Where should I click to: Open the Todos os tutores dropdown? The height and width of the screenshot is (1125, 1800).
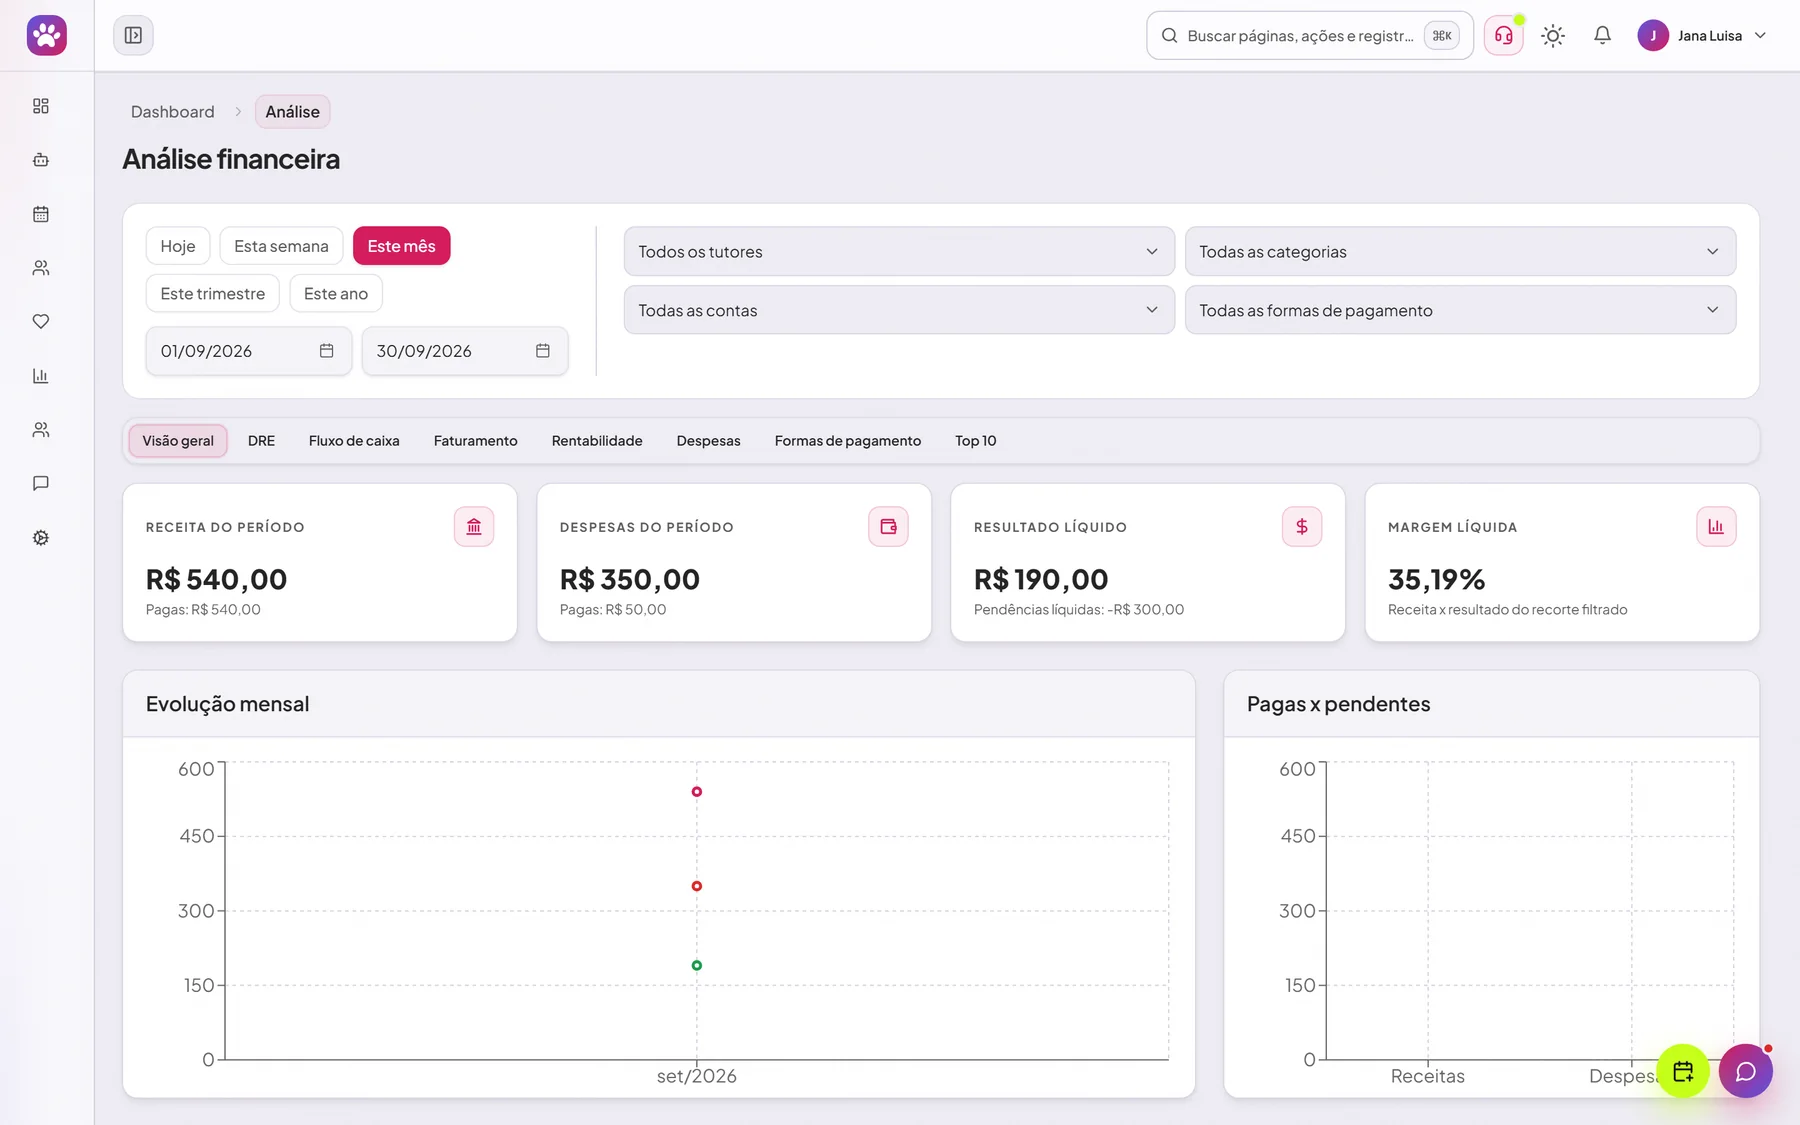(899, 252)
